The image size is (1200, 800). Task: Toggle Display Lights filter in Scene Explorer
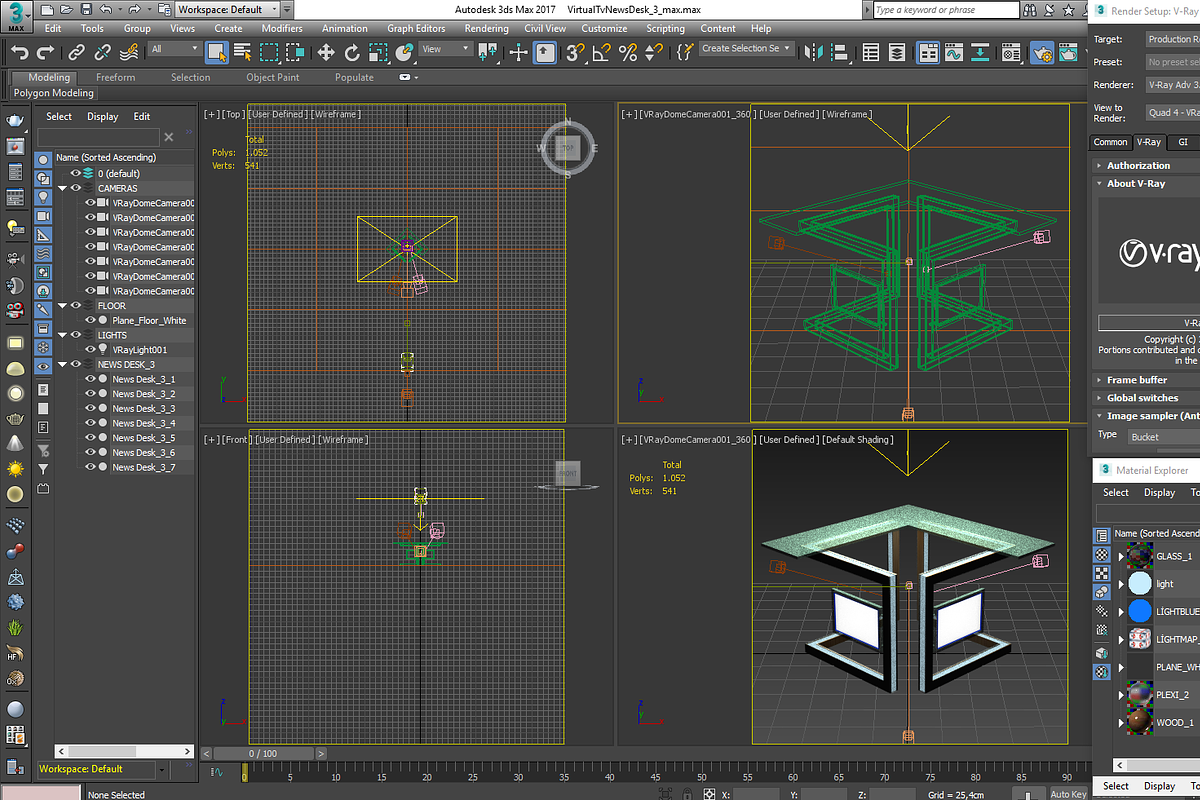click(x=43, y=197)
